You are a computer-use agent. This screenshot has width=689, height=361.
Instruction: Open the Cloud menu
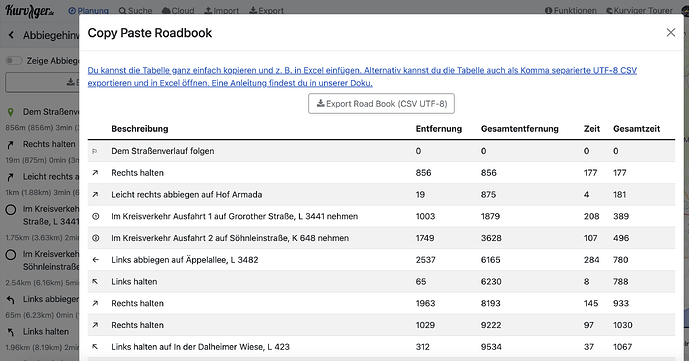(x=178, y=11)
